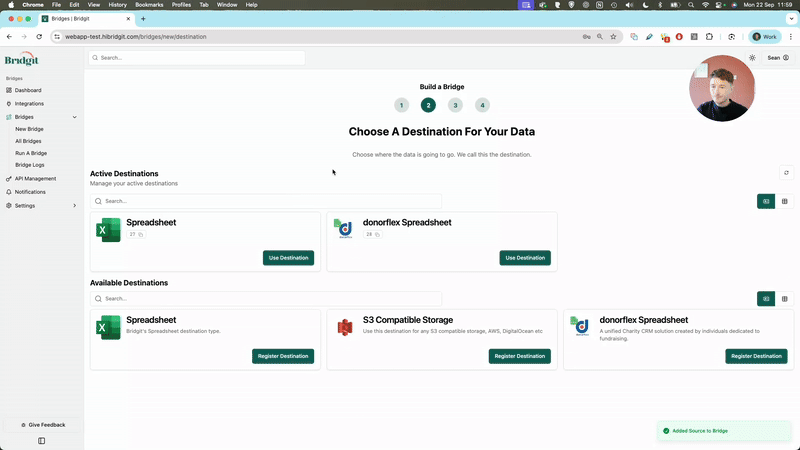The image size is (800, 450).
Task: Bookmark the page with the star icon
Action: click(x=613, y=36)
